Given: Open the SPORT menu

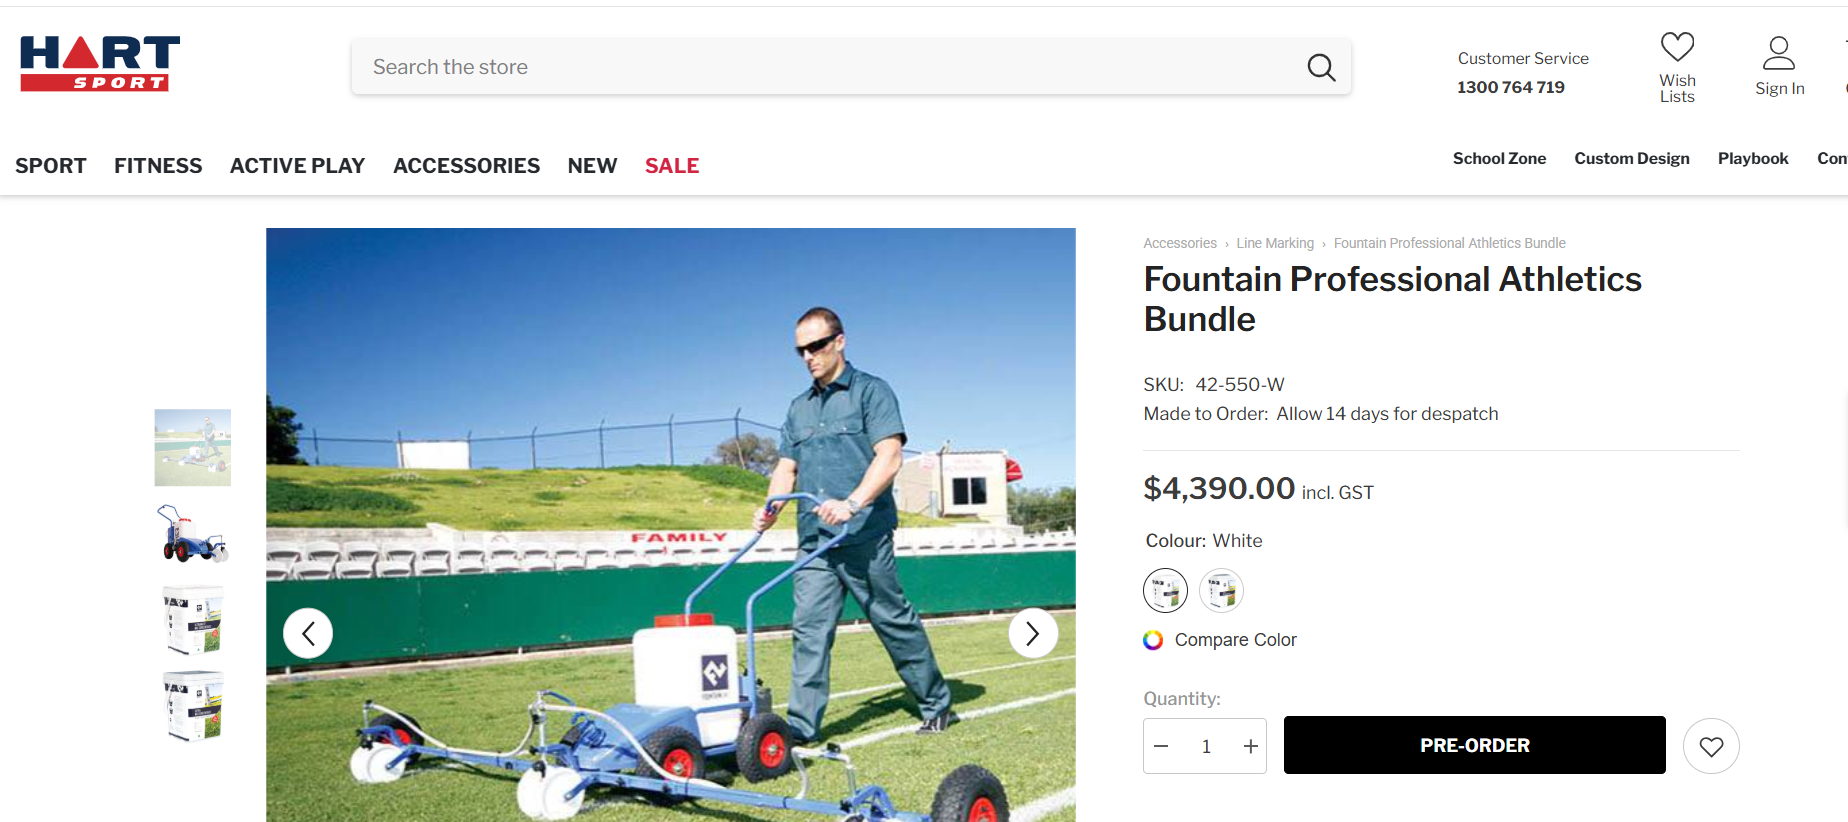Looking at the screenshot, I should click(x=51, y=166).
